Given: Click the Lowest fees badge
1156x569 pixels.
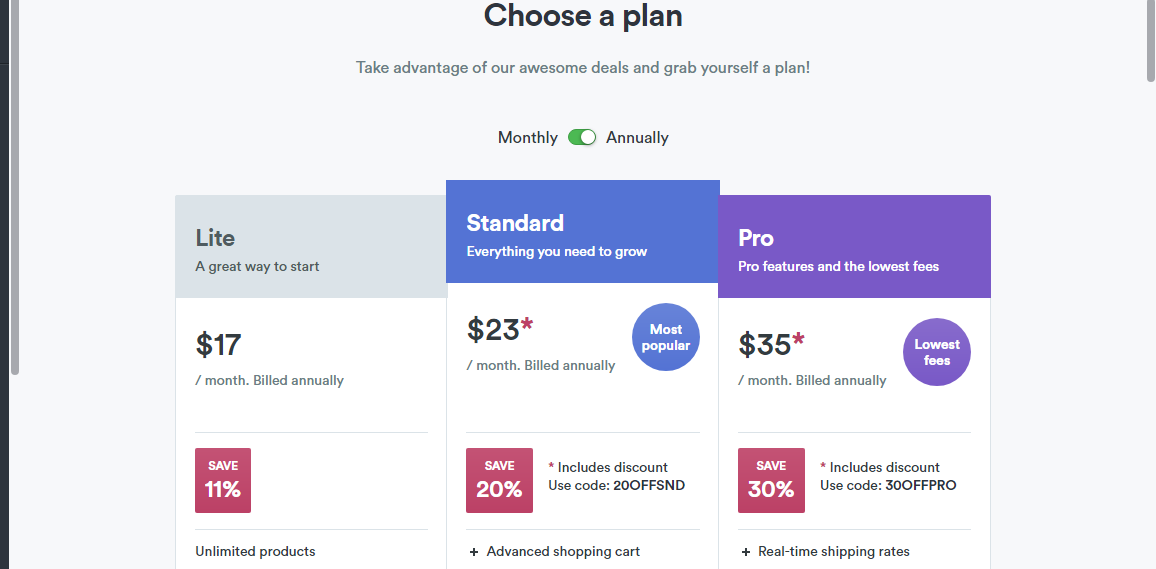Looking at the screenshot, I should (x=937, y=352).
